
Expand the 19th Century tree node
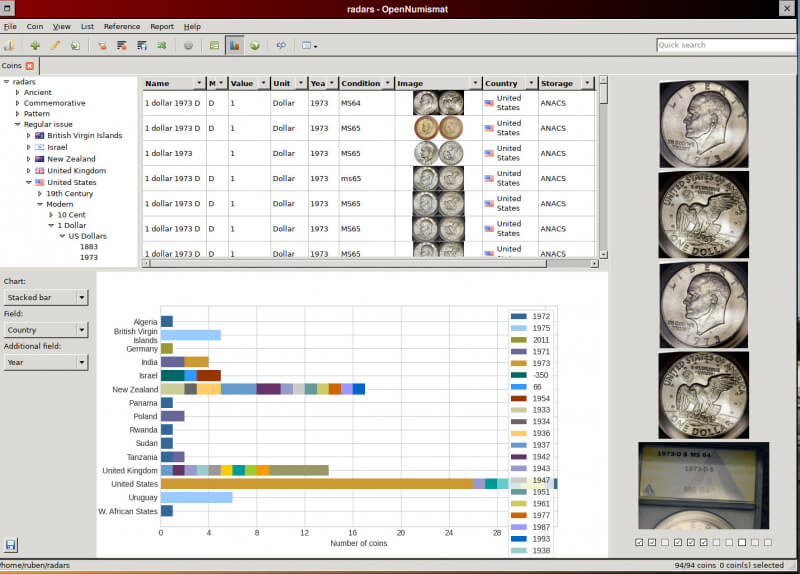click(x=40, y=194)
